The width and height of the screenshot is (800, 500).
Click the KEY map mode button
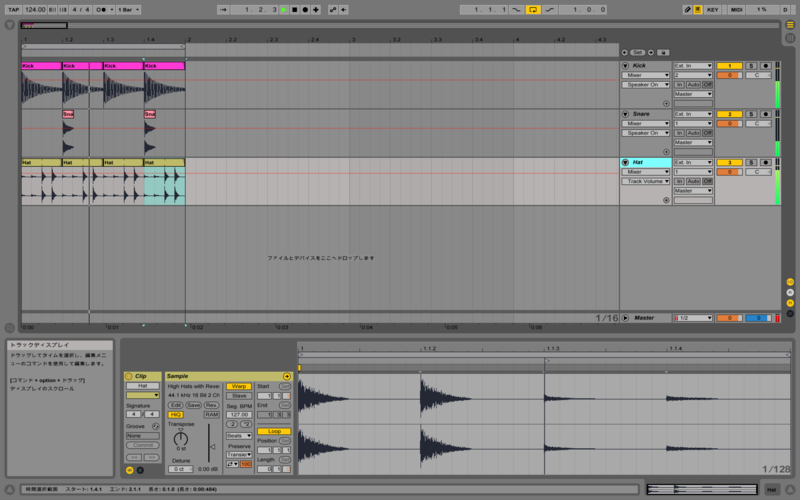pyautogui.click(x=712, y=10)
